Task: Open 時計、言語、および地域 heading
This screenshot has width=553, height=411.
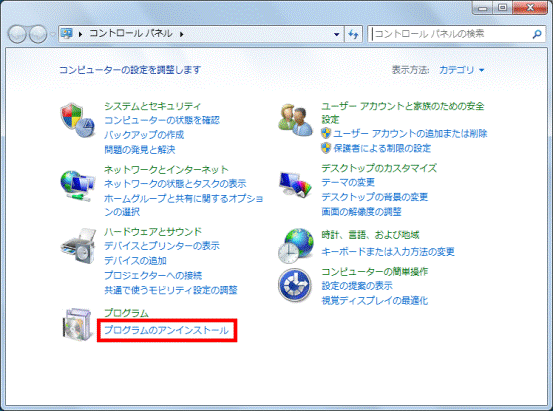Action: pyautogui.click(x=370, y=235)
